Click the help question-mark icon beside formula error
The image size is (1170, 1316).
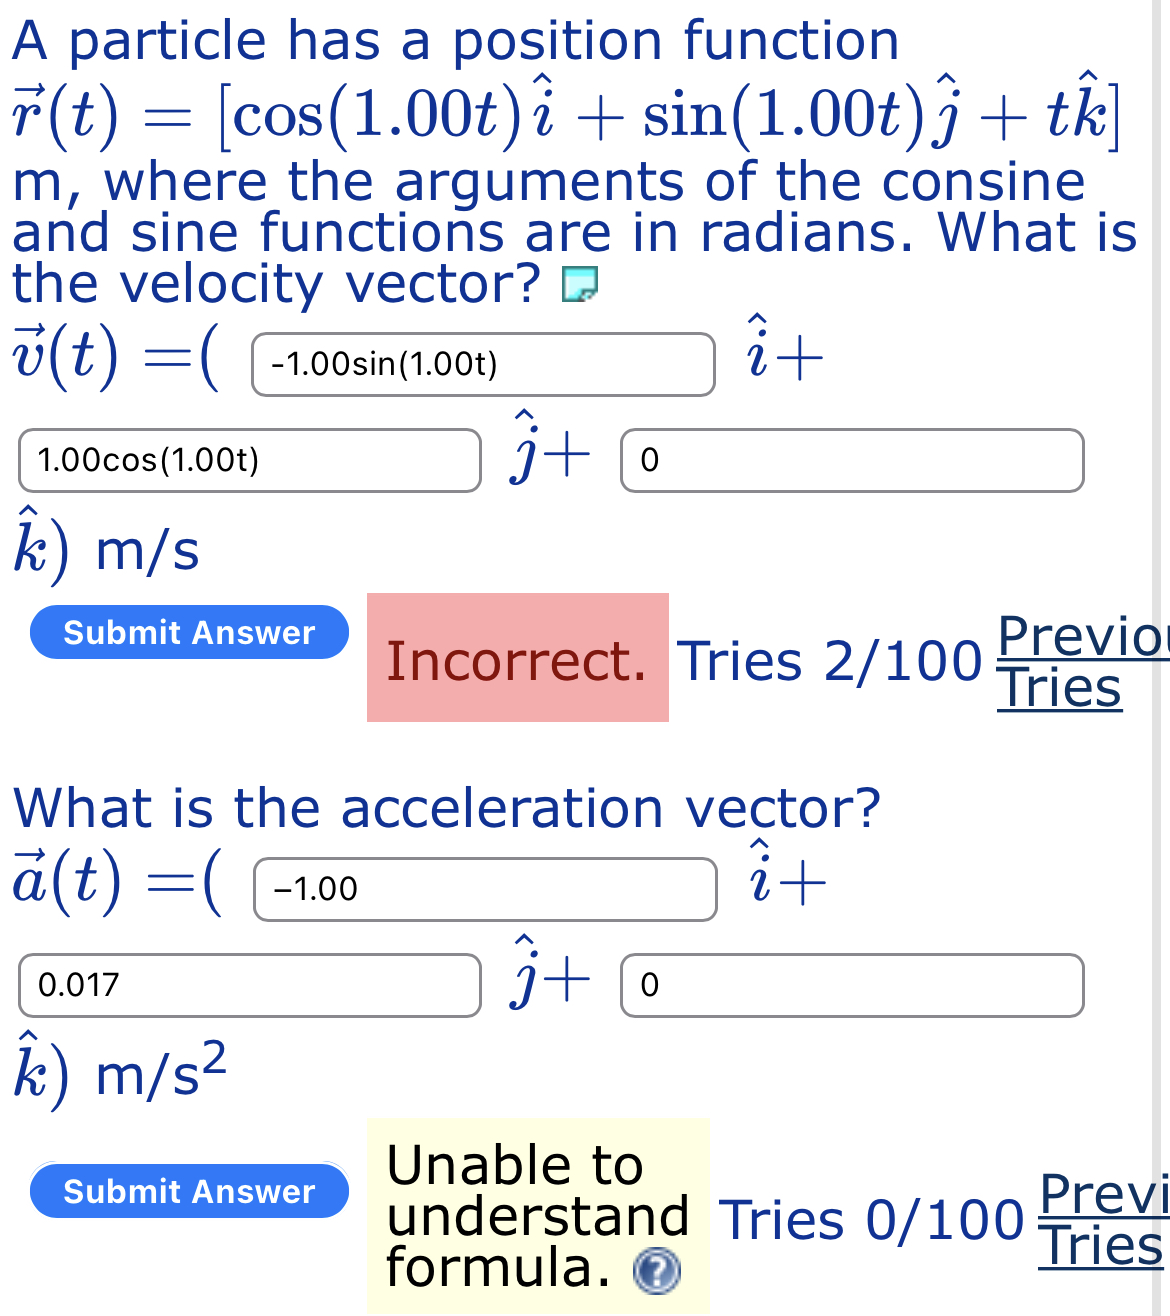coord(658,1273)
